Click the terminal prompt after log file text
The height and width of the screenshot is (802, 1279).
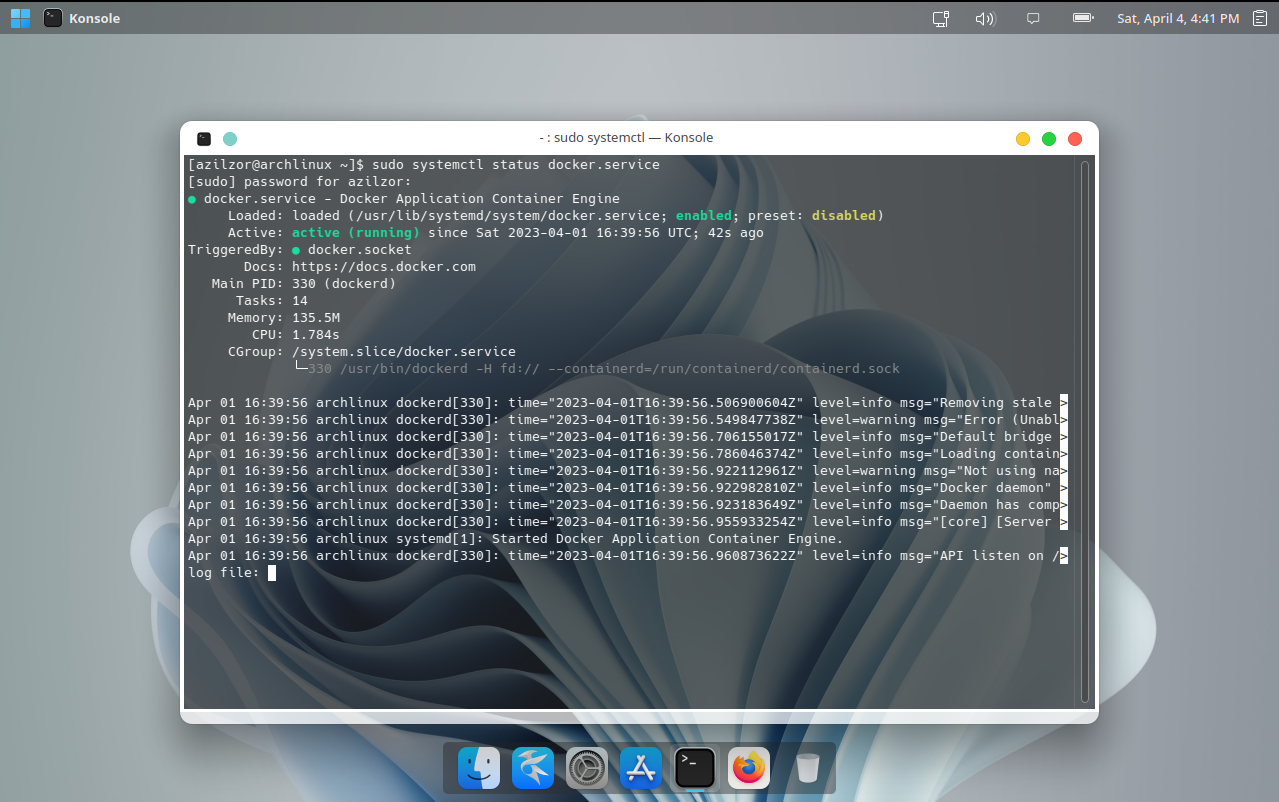[x=270, y=572]
